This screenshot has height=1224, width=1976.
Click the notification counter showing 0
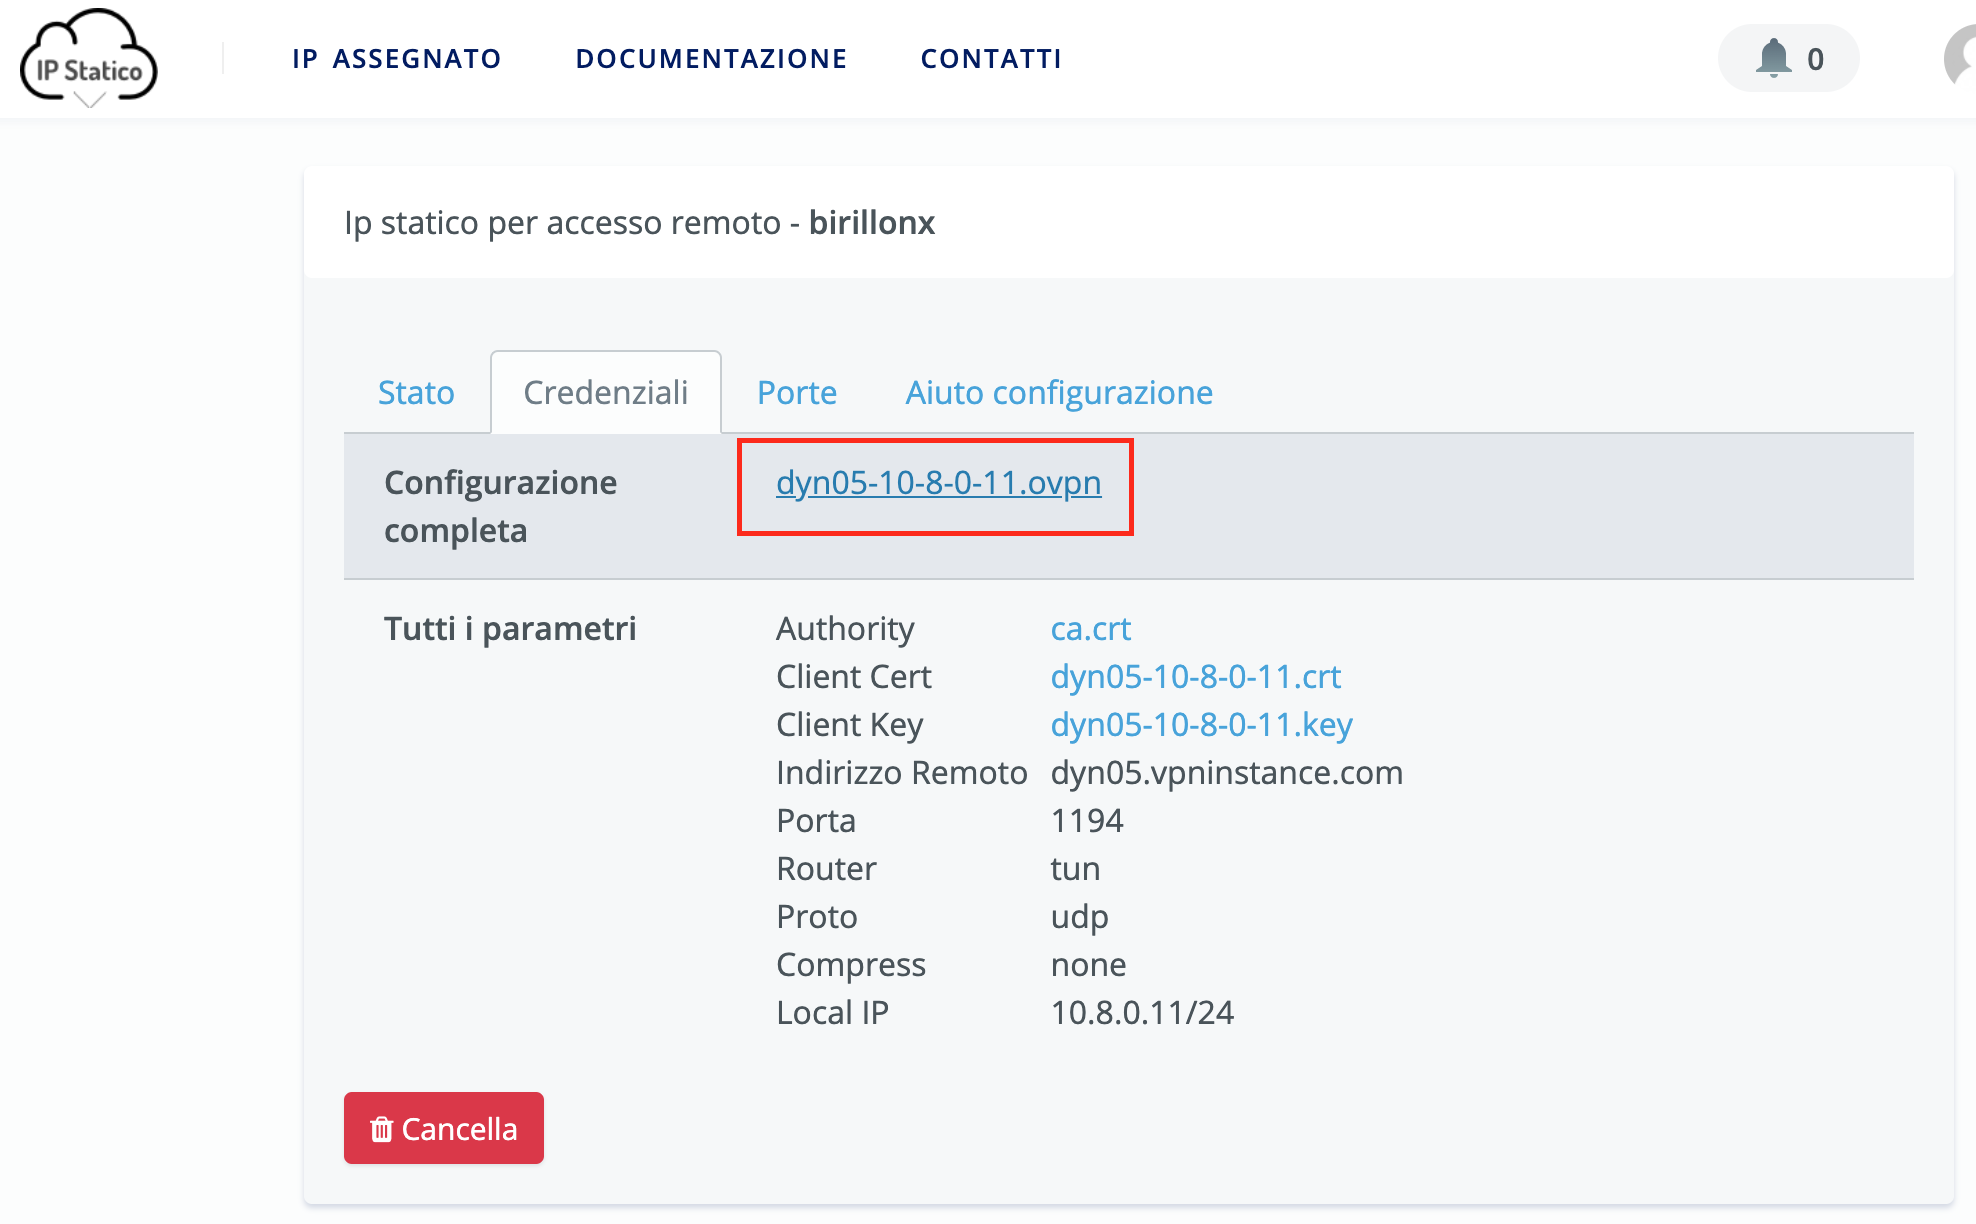pos(1813,58)
